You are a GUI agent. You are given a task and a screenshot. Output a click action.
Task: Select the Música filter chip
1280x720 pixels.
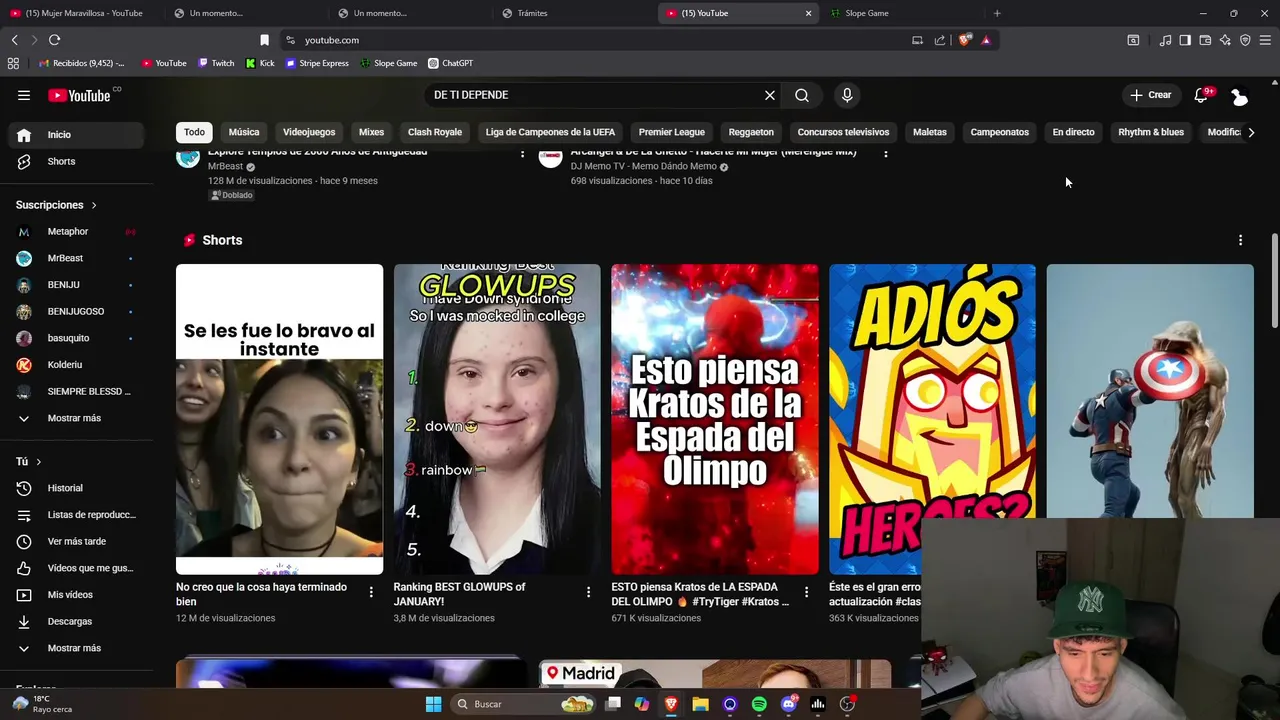click(x=244, y=132)
